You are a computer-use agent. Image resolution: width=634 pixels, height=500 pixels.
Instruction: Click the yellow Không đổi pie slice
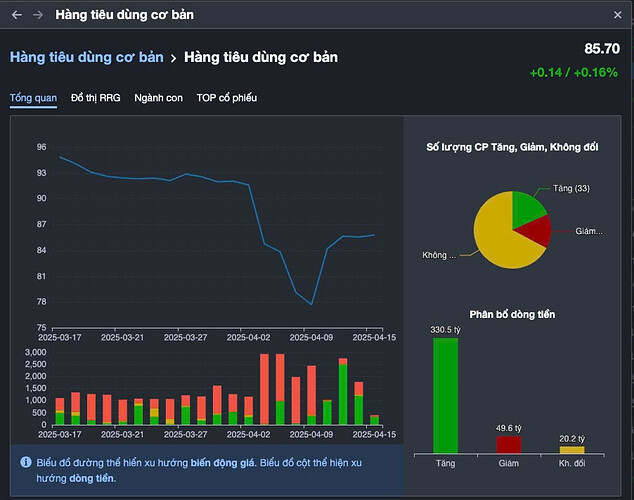495,235
